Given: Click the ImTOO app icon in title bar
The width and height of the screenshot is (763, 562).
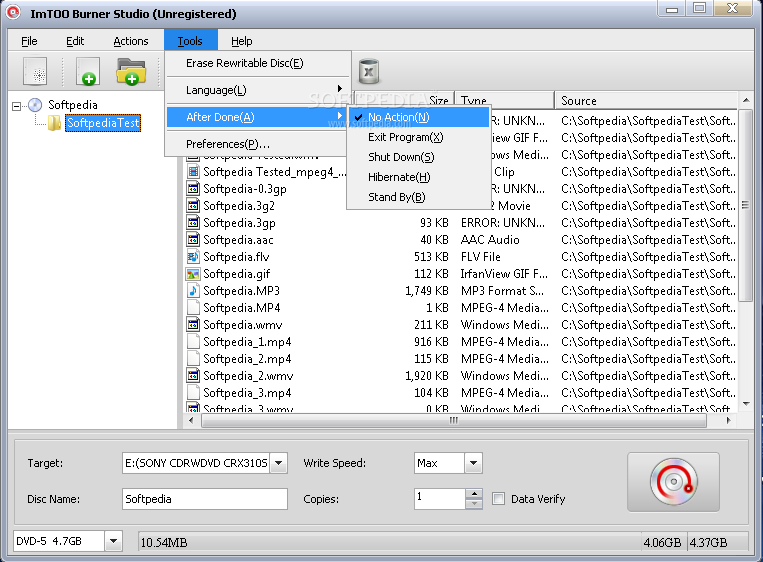Looking at the screenshot, I should pyautogui.click(x=13, y=13).
